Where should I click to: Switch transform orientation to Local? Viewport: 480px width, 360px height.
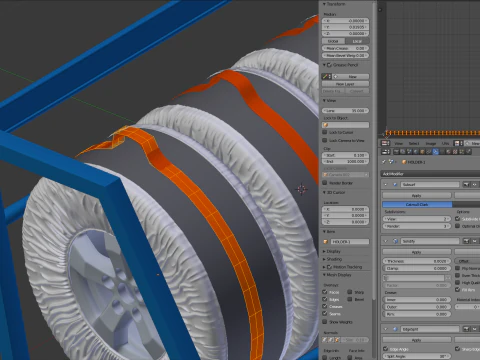coord(357,41)
